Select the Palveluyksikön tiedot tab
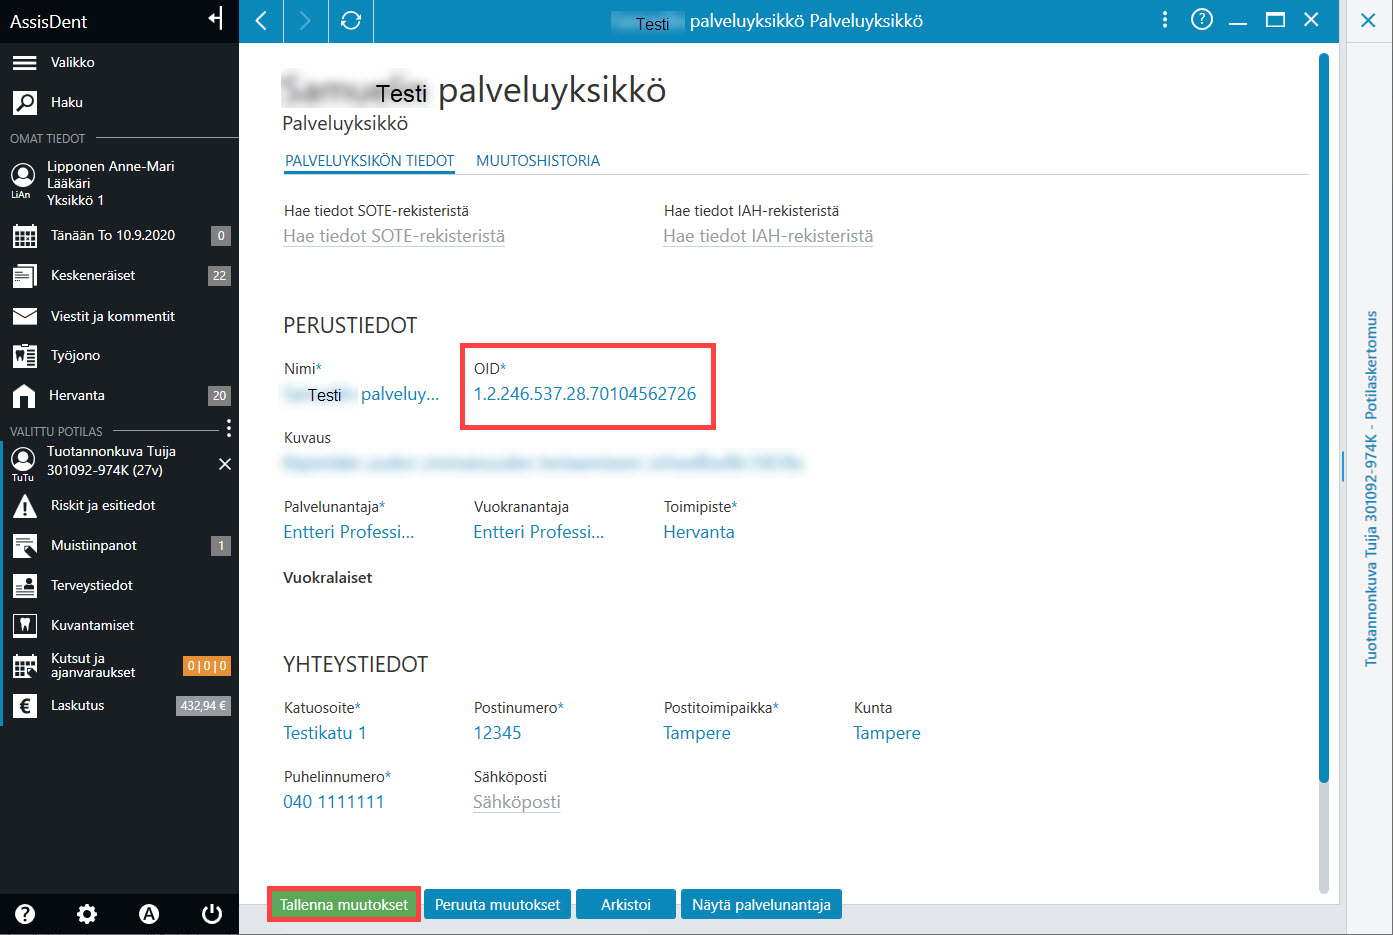The width and height of the screenshot is (1393, 935). tap(370, 161)
